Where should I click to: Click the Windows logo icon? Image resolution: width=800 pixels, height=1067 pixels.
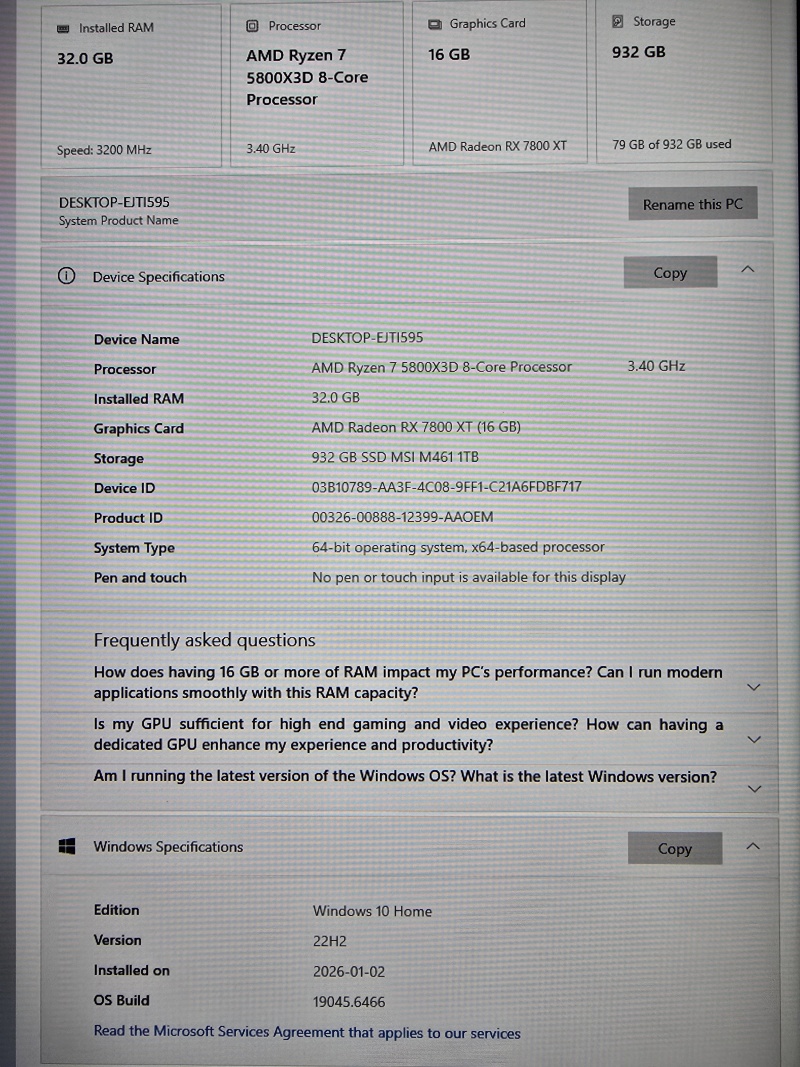point(68,847)
